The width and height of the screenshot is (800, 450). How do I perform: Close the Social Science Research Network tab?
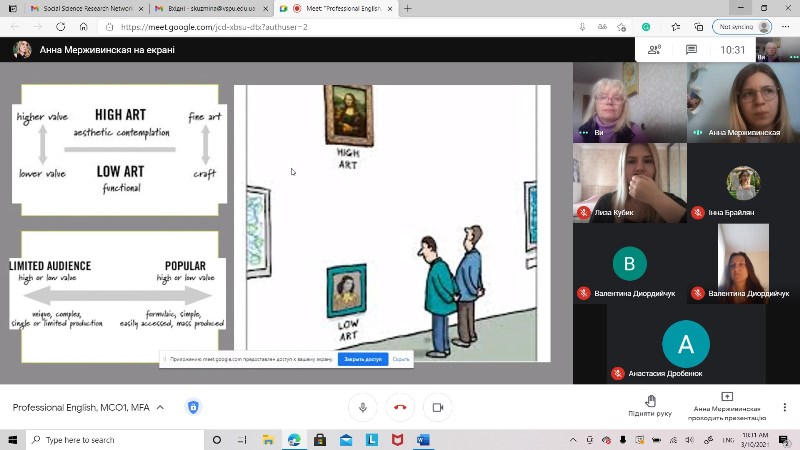[141, 9]
